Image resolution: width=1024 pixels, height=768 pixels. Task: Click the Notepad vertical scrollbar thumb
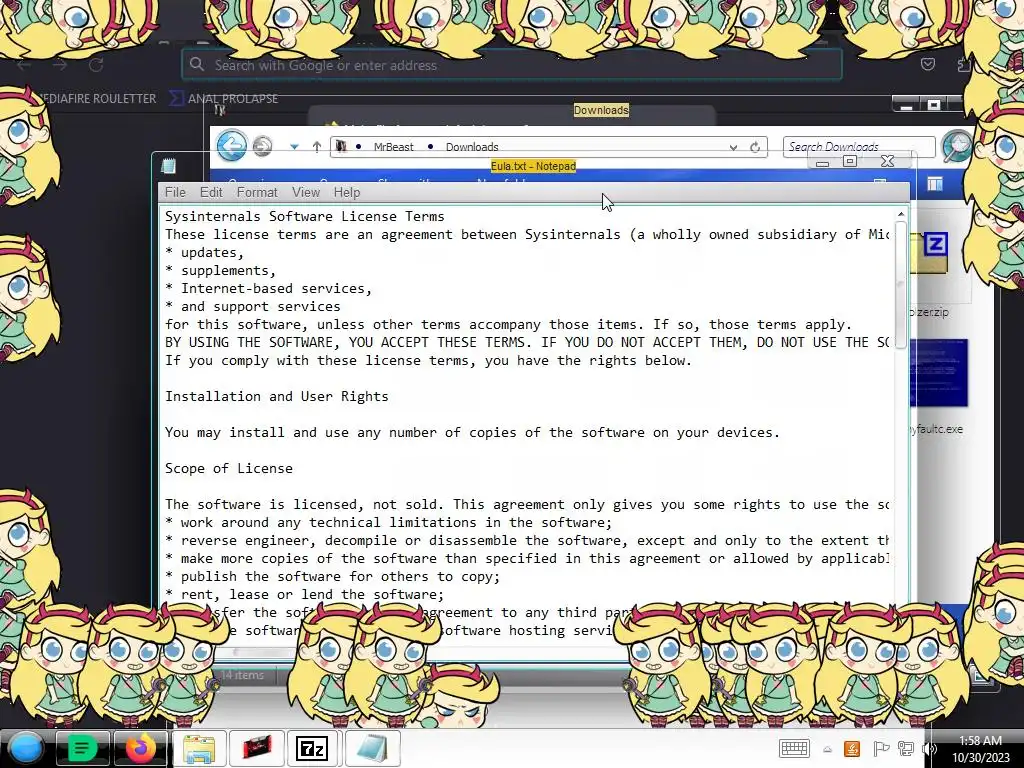click(x=901, y=285)
